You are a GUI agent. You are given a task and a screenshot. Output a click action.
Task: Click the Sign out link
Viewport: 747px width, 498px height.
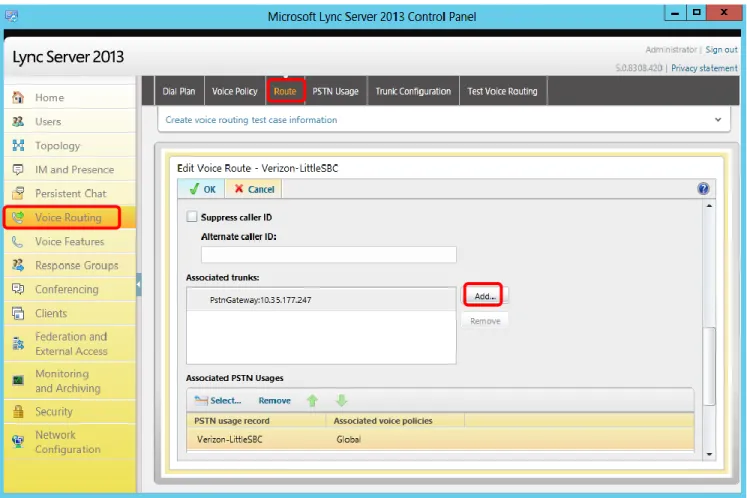pos(721,50)
